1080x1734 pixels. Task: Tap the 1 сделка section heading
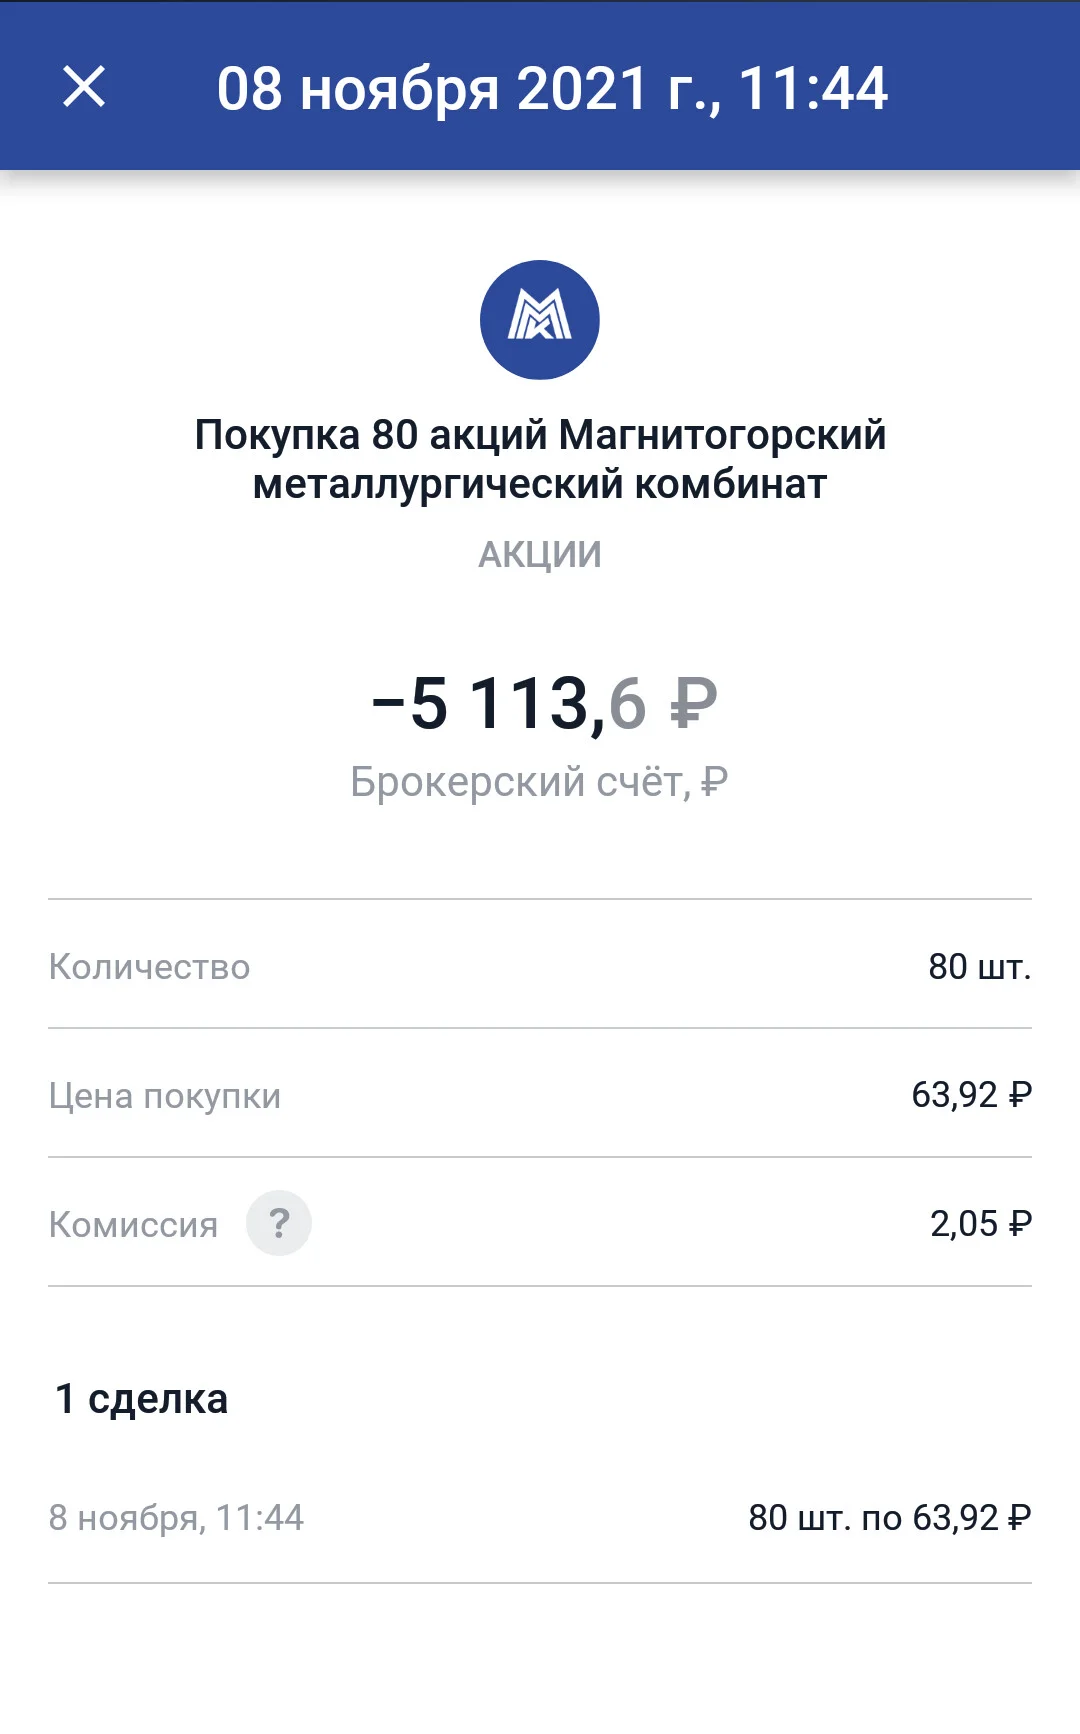(x=141, y=1398)
